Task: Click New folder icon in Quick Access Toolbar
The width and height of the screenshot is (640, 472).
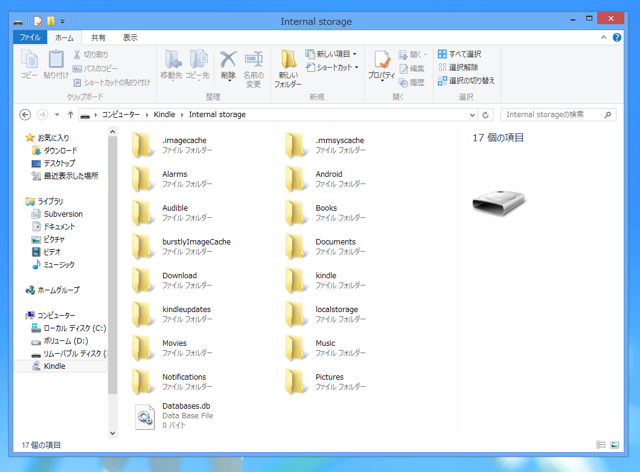Action: pos(51,21)
